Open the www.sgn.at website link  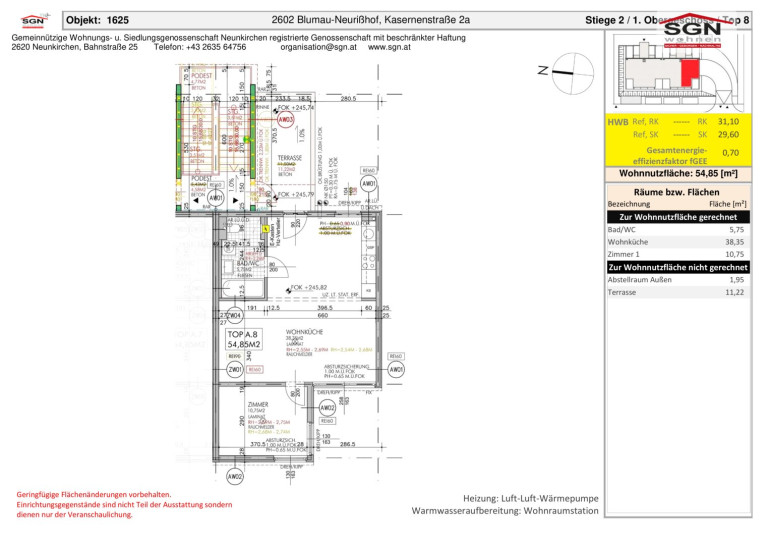[394, 47]
